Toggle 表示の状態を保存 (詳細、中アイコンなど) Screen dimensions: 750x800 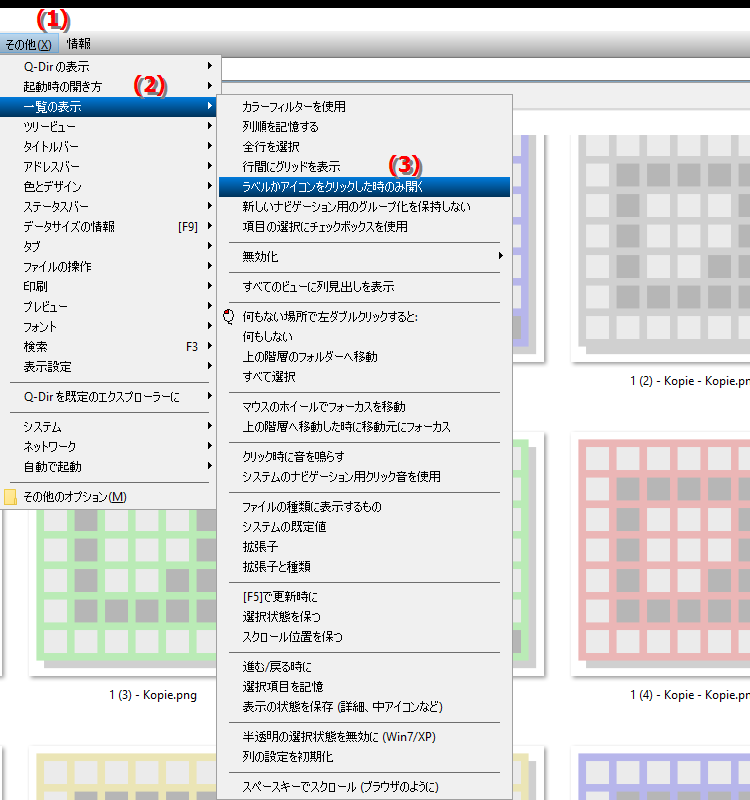point(364,707)
